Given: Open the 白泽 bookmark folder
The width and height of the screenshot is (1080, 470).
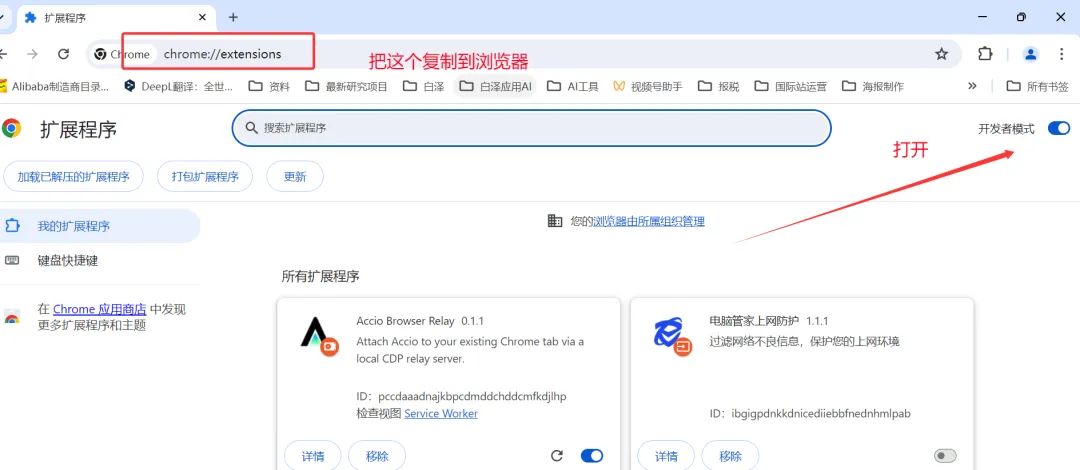Looking at the screenshot, I should pyautogui.click(x=424, y=86).
